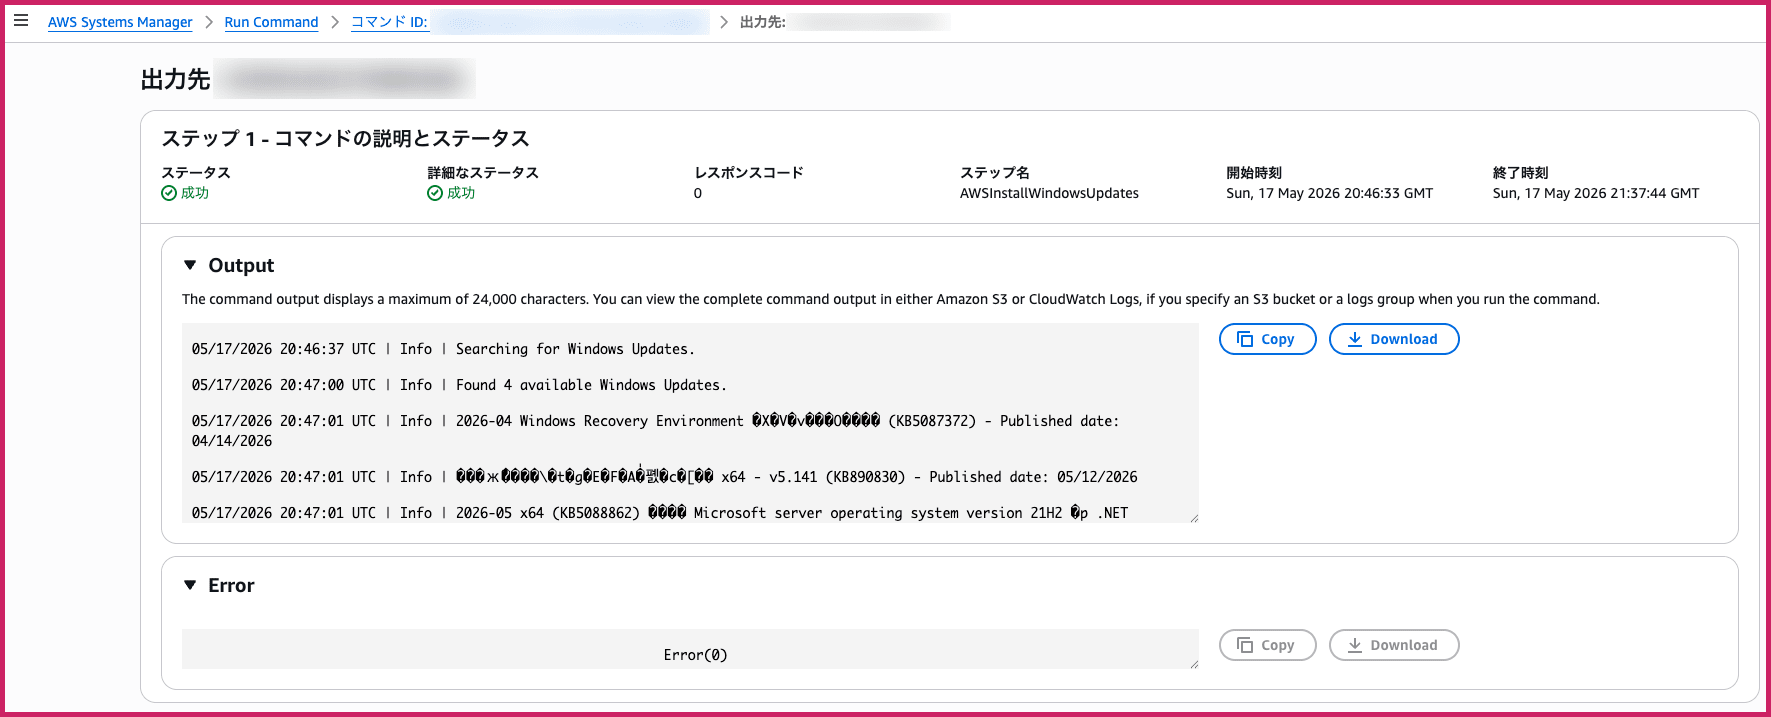Select start time 'Sun, 17 May 2026 20:46:33 GMT'
1771x717 pixels.
coord(1329,193)
